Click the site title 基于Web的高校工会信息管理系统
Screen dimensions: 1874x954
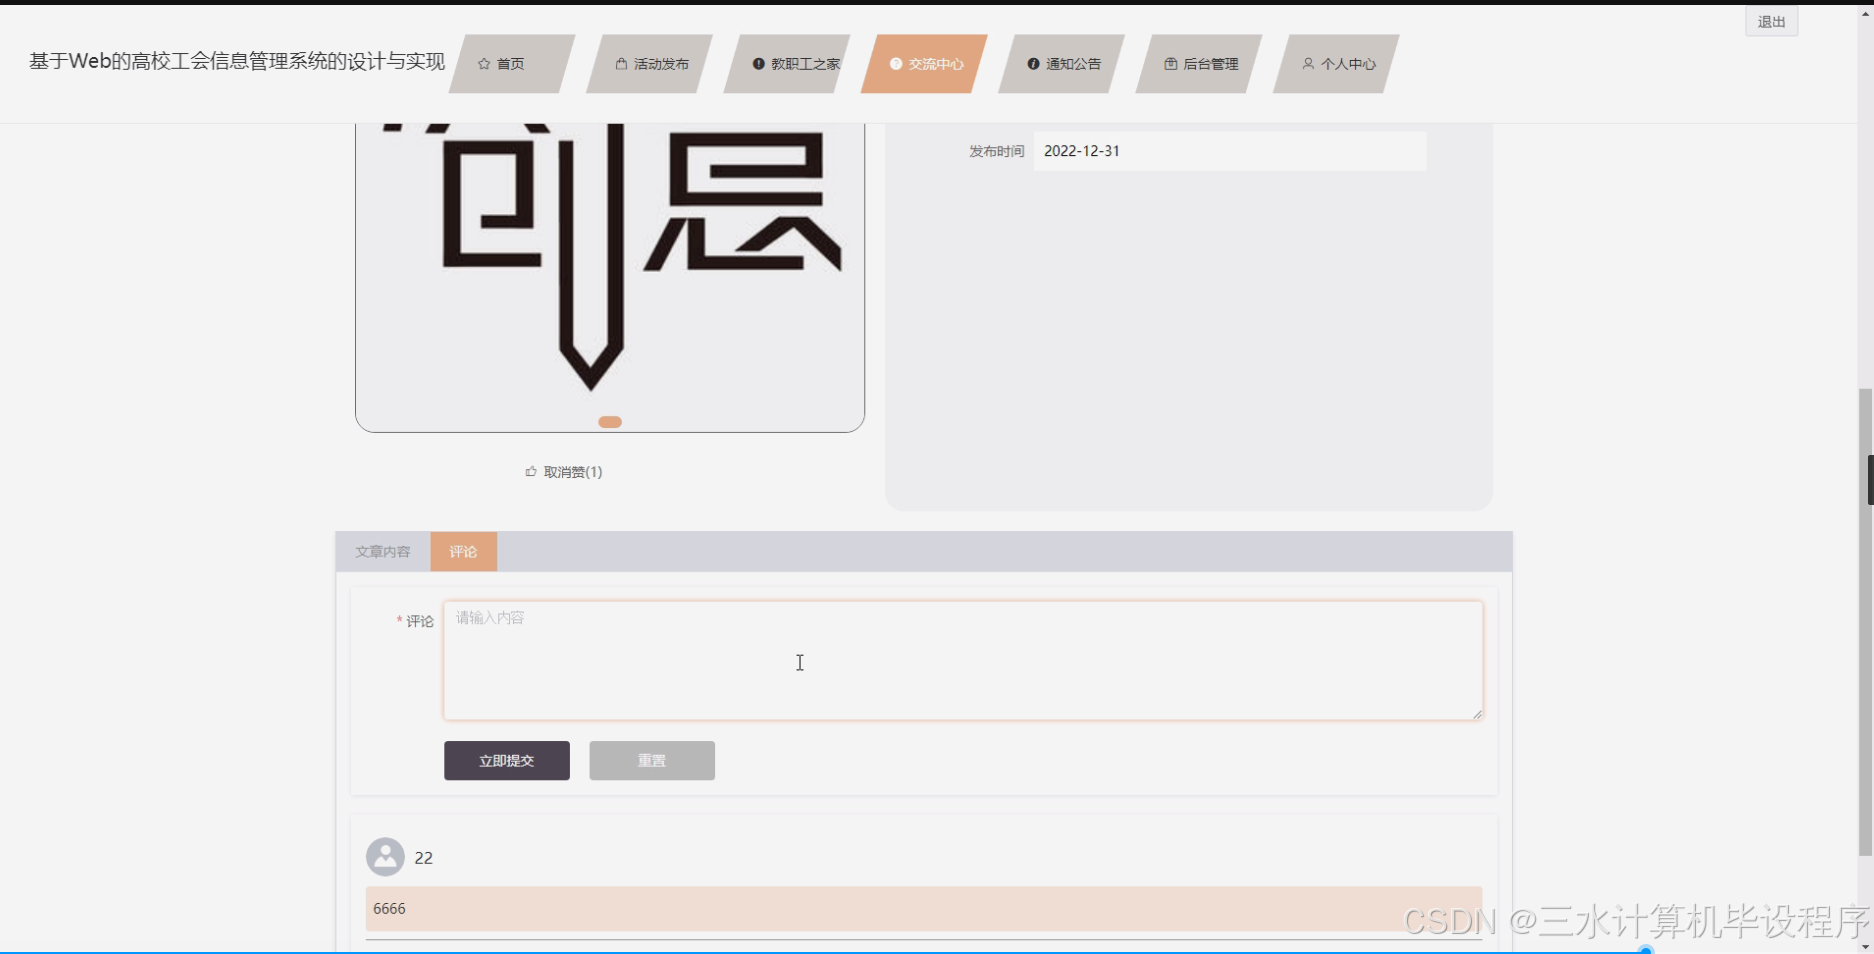[x=237, y=61]
